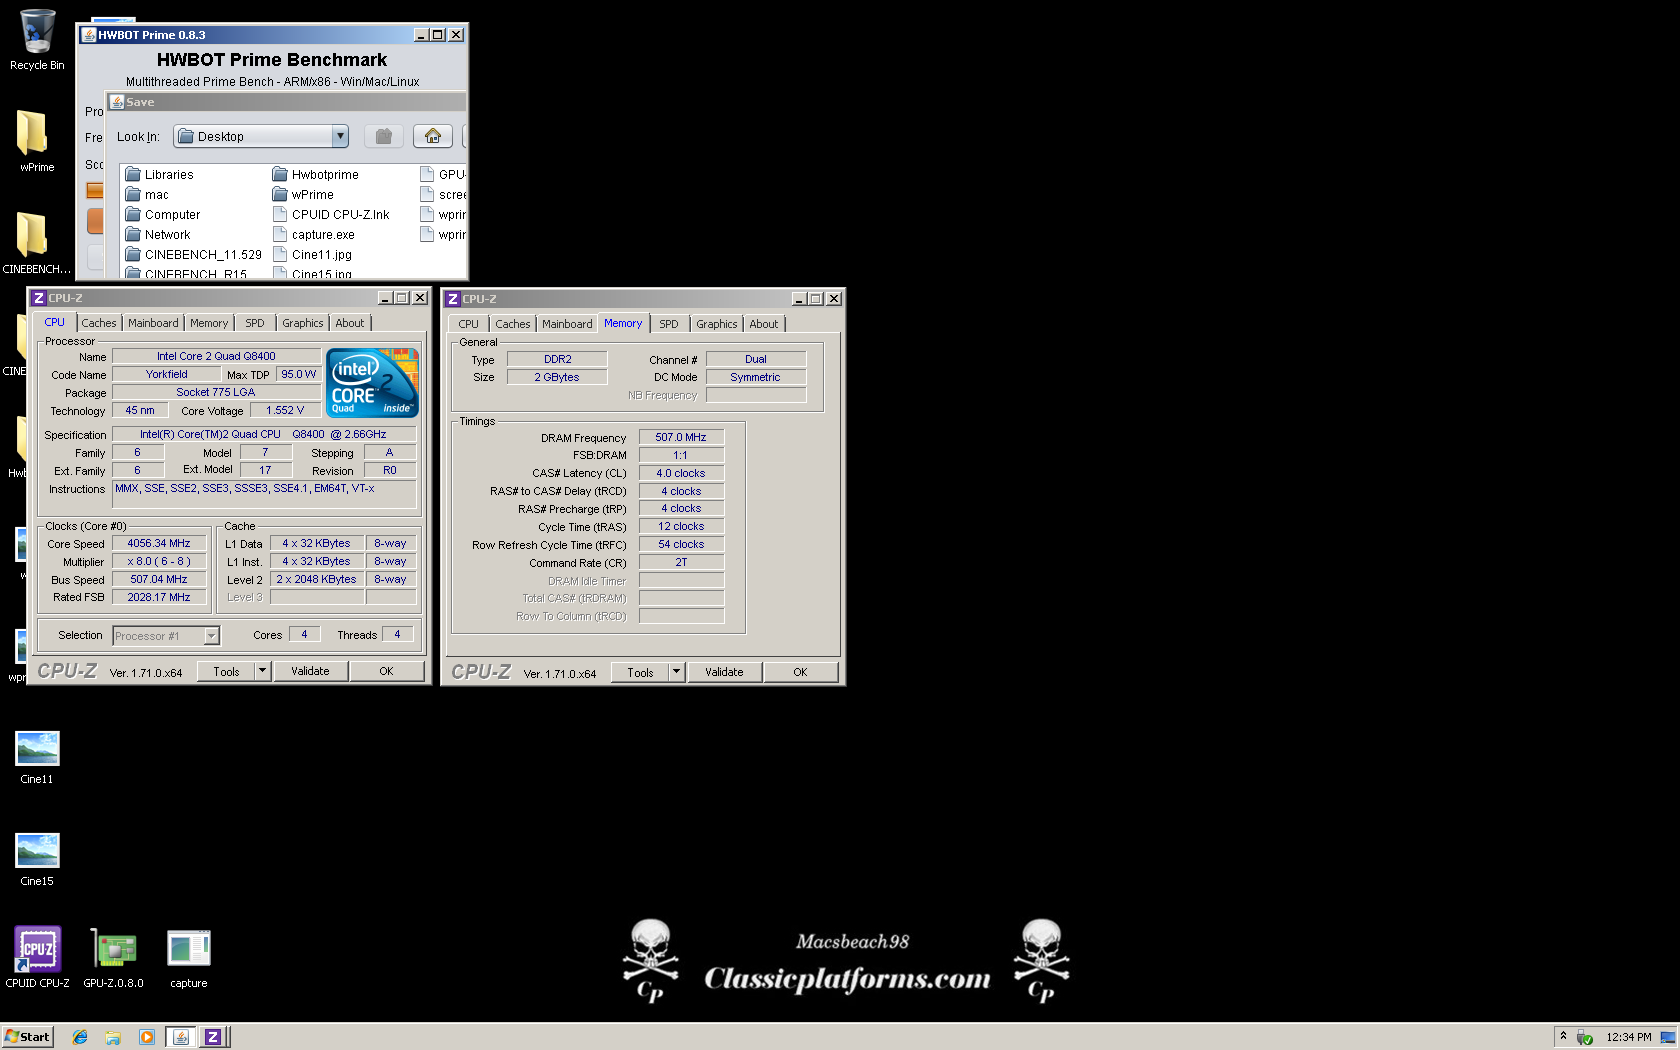Viewport: 1680px width, 1050px height.
Task: Click the Command Rate 2T value
Action: pos(681,562)
